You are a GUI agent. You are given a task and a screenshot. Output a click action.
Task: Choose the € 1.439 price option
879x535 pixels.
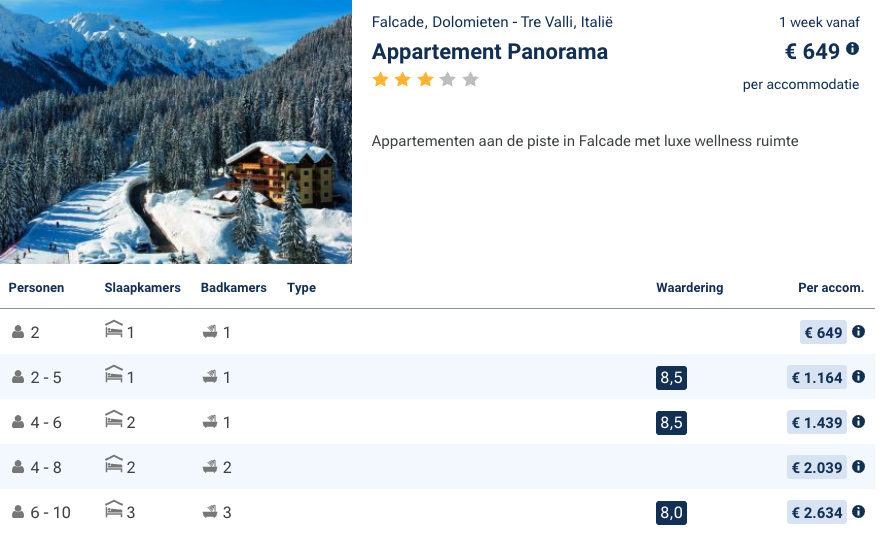(x=817, y=422)
